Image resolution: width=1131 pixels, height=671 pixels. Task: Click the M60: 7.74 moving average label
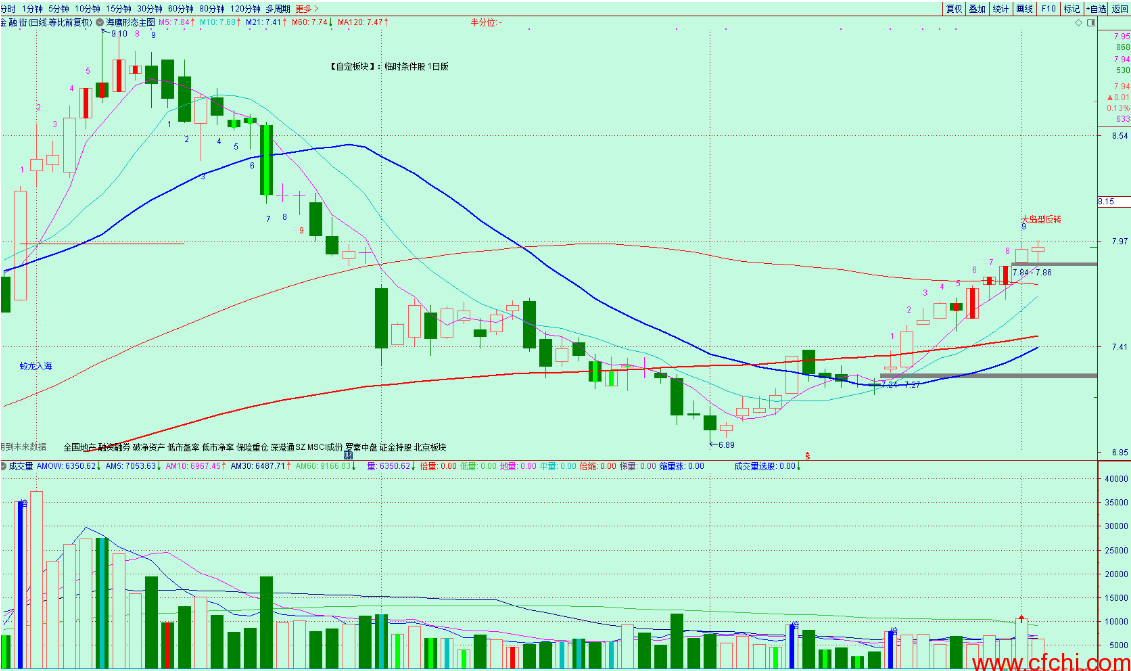point(312,22)
